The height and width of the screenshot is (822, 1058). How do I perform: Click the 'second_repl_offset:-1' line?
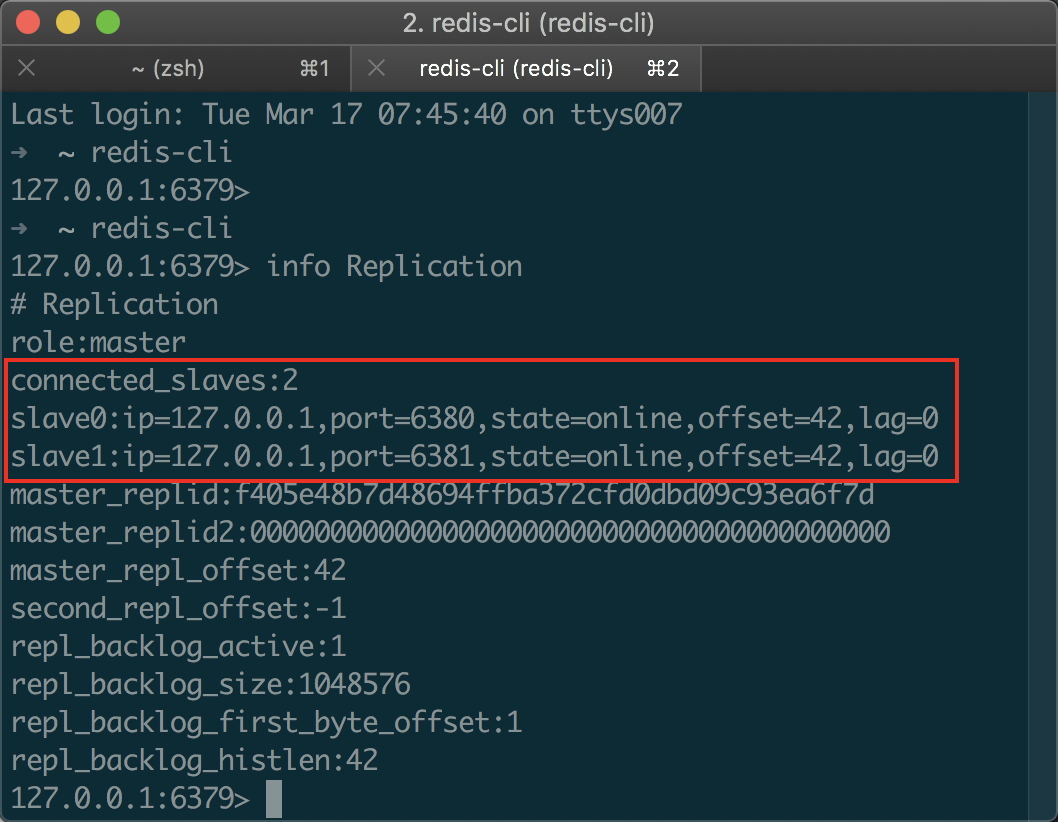178,609
